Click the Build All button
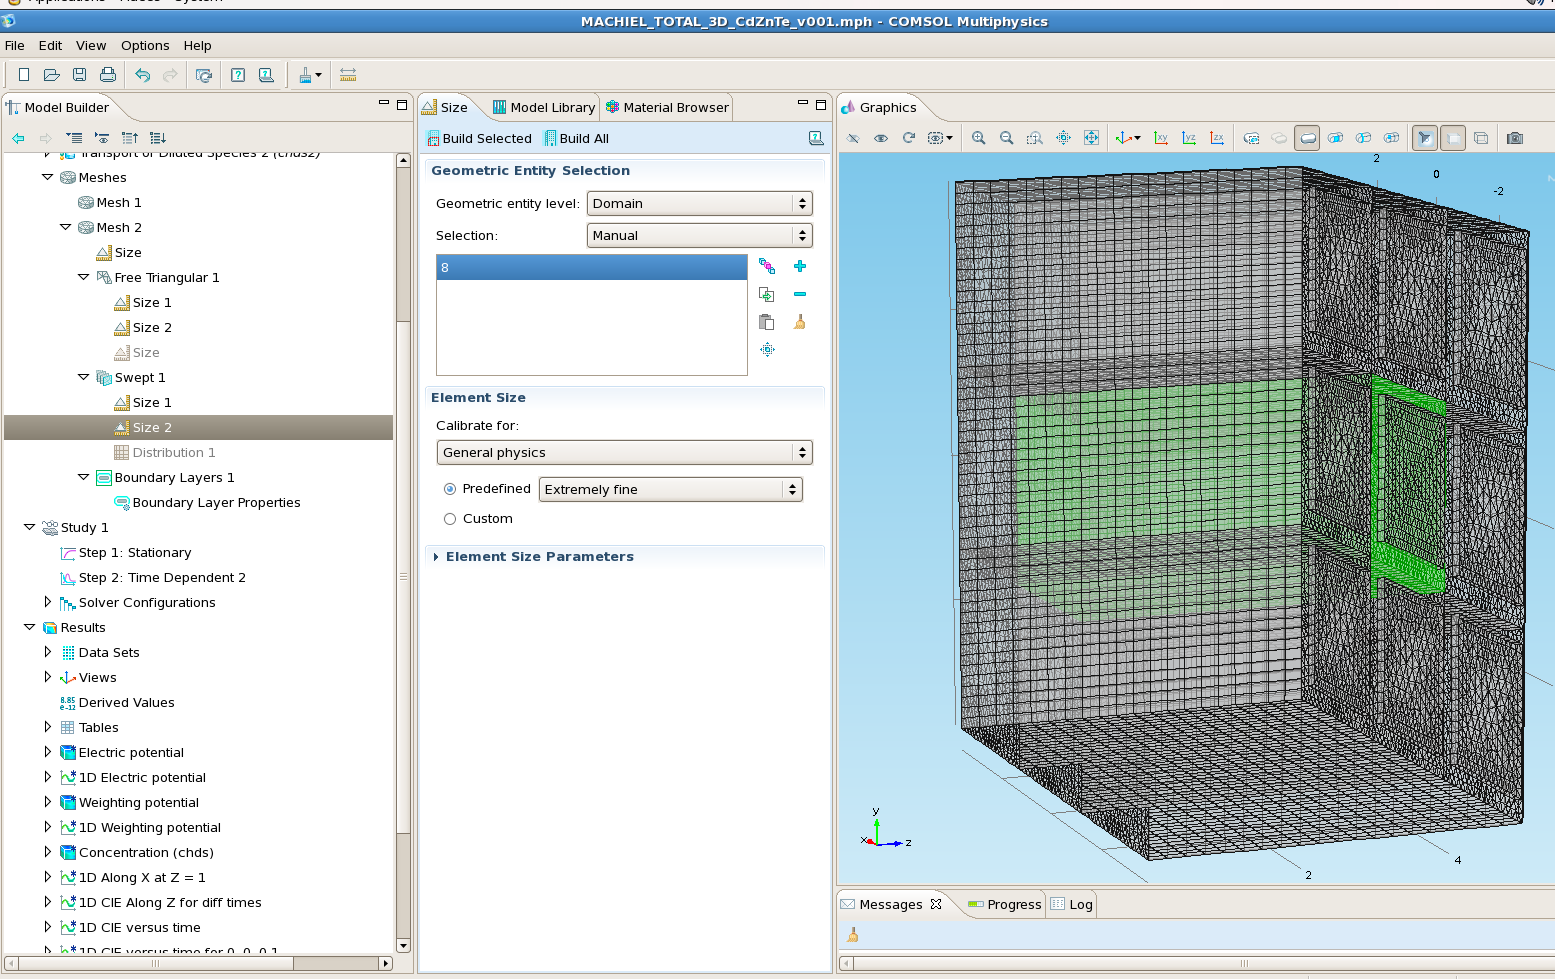Image resolution: width=1555 pixels, height=979 pixels. (576, 139)
